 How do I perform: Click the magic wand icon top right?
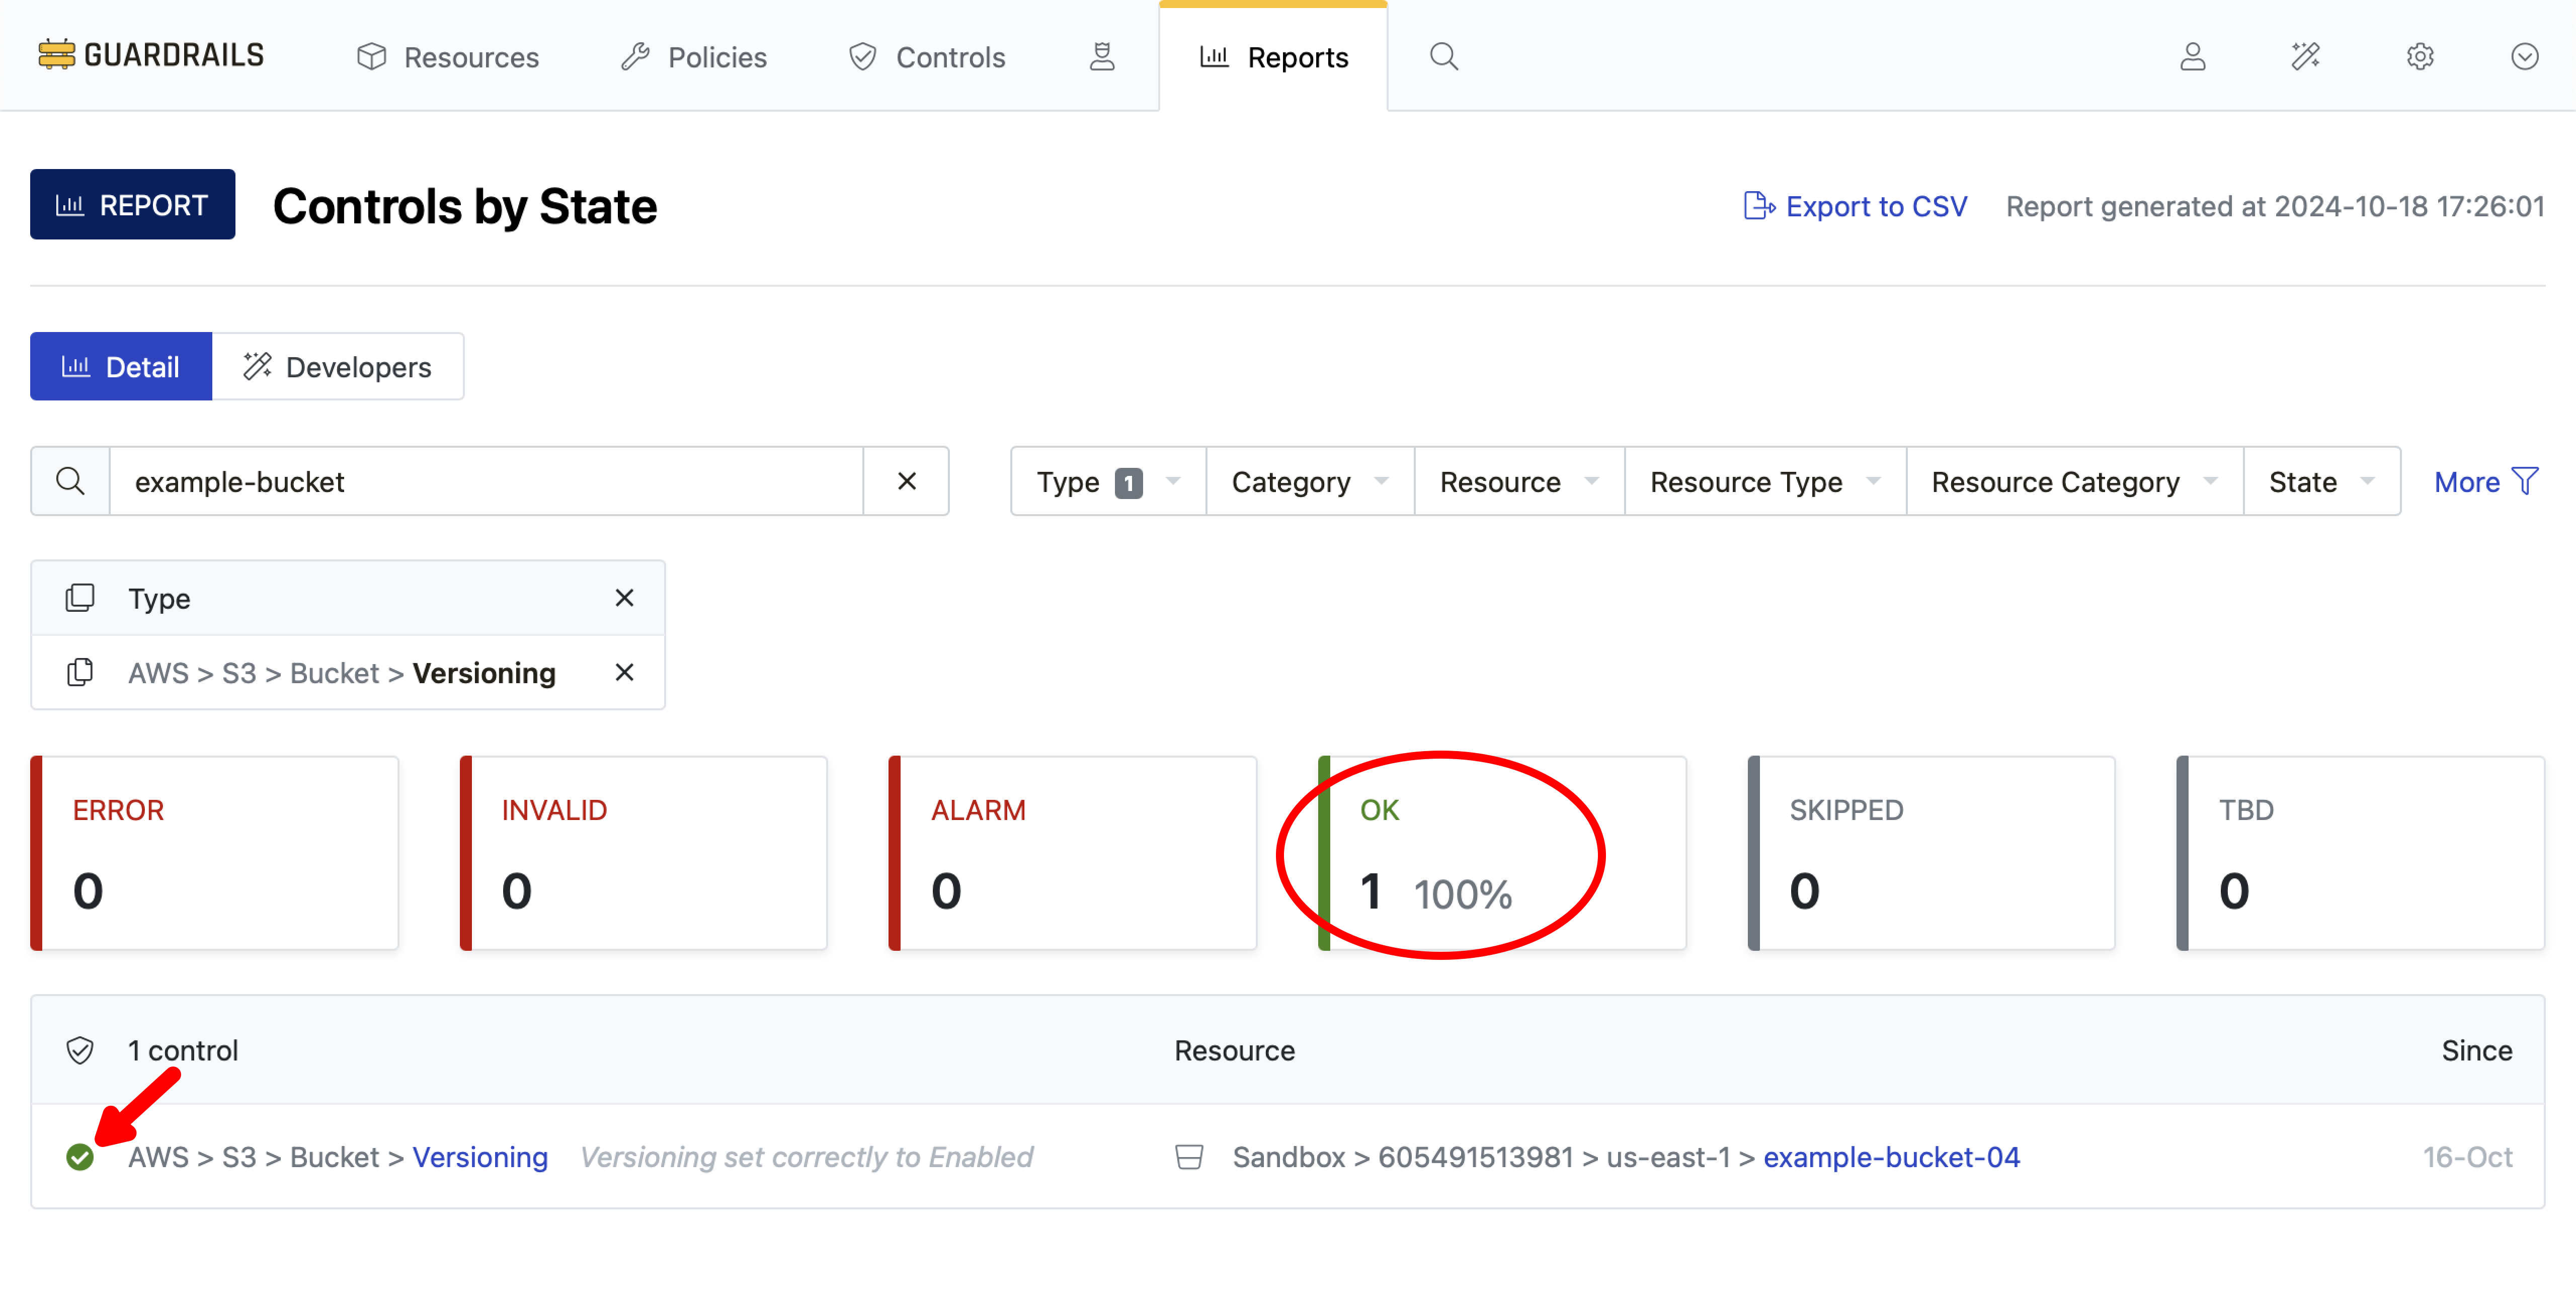2306,56
